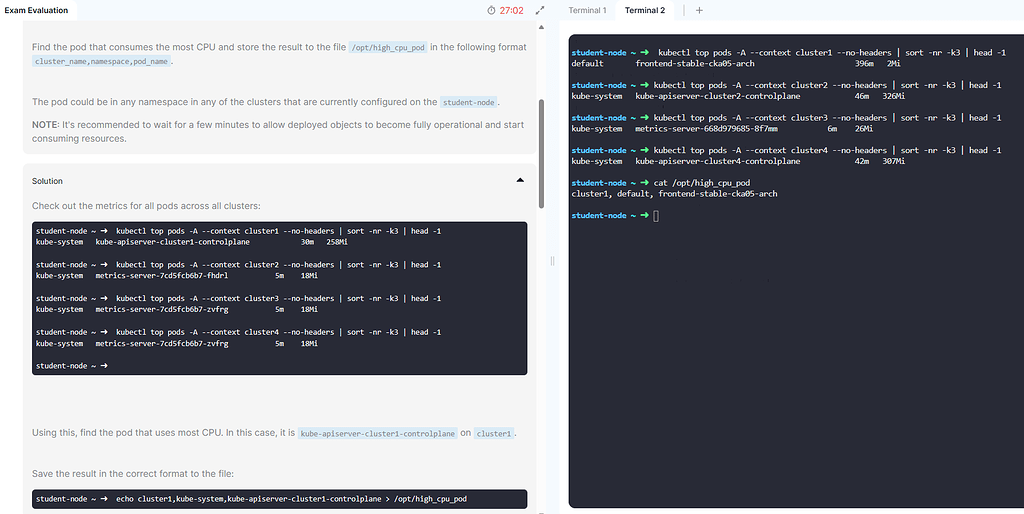Click the left panel vertical scrollbar

542,150
